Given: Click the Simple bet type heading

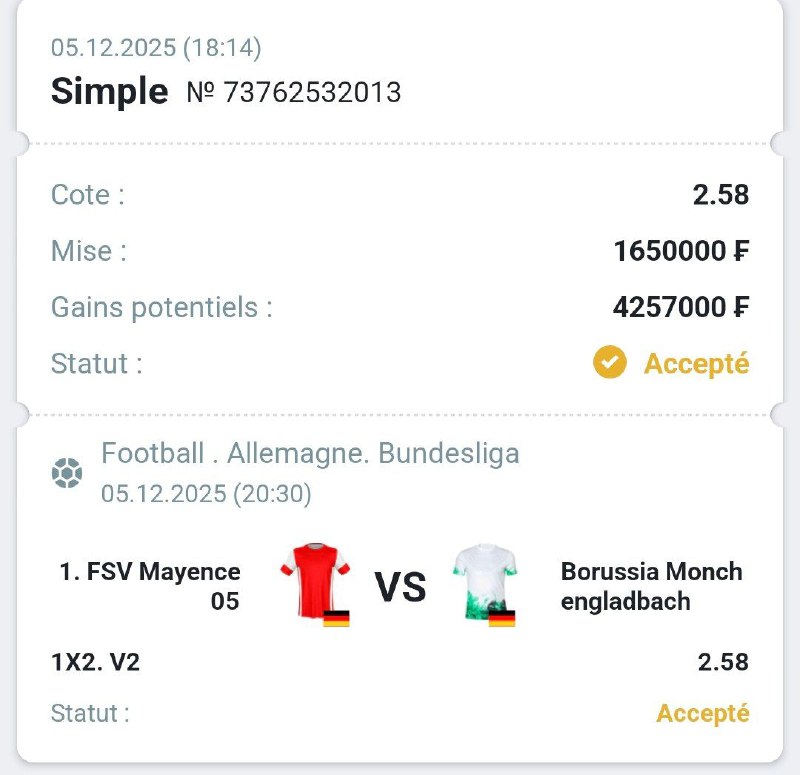Looking at the screenshot, I should coord(109,92).
